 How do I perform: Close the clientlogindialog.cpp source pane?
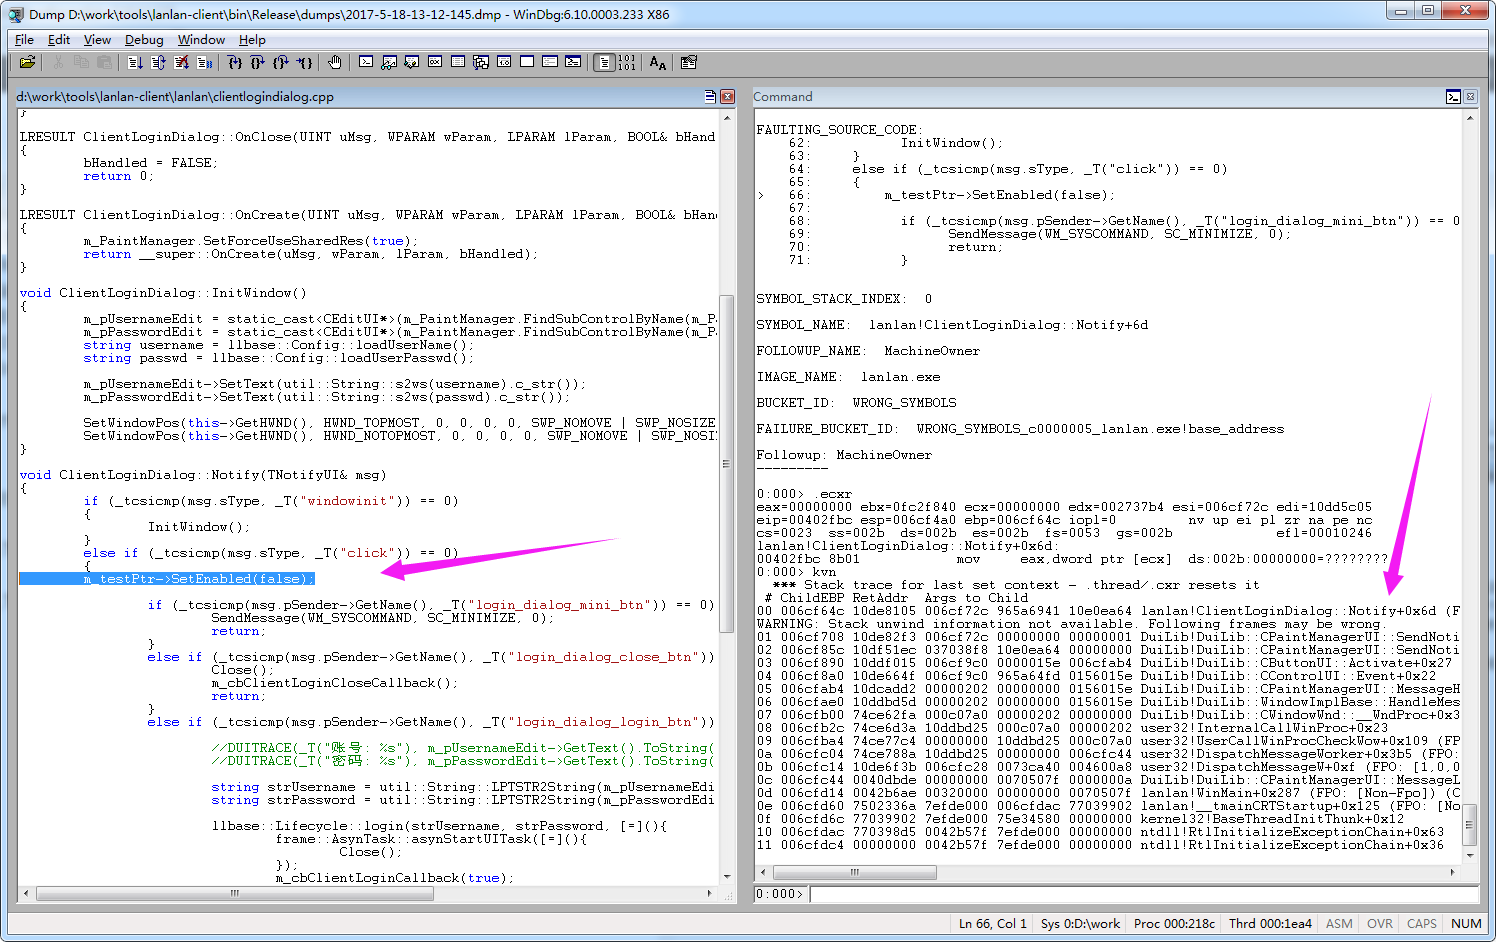727,97
